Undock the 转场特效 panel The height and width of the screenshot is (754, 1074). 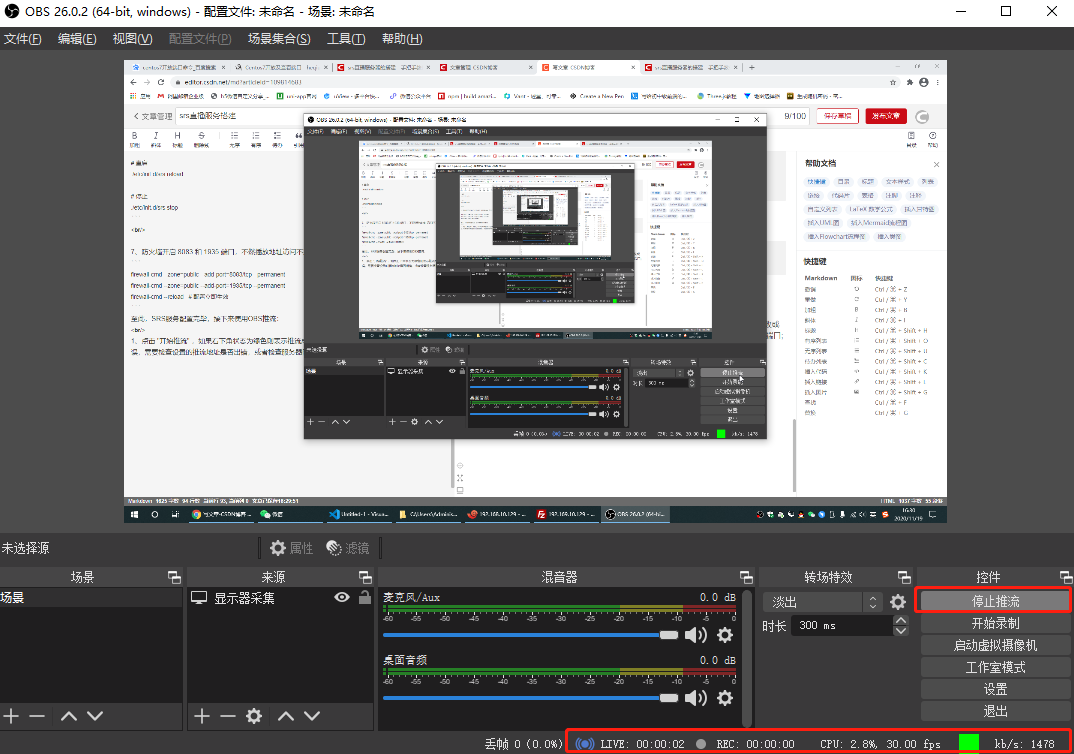904,577
